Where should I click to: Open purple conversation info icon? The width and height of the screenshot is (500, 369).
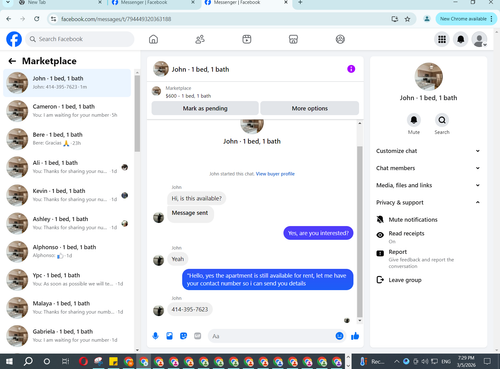(351, 69)
